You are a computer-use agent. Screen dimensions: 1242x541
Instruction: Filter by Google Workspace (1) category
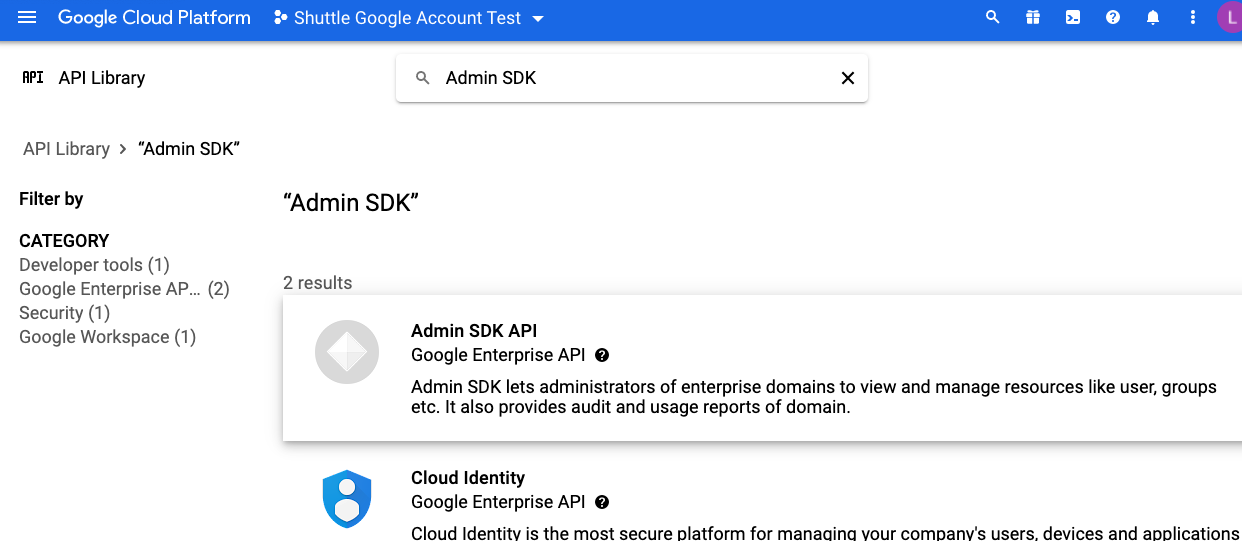(x=107, y=337)
